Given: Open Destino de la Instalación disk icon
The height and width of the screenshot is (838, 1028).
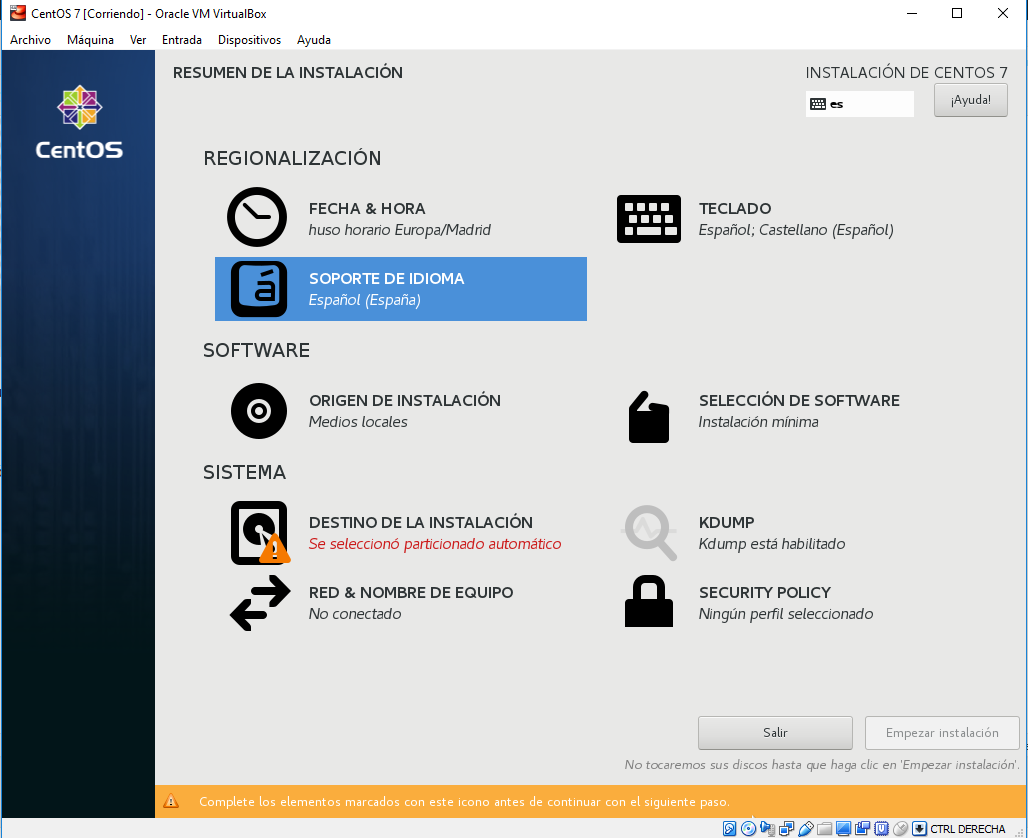Looking at the screenshot, I should (x=259, y=532).
